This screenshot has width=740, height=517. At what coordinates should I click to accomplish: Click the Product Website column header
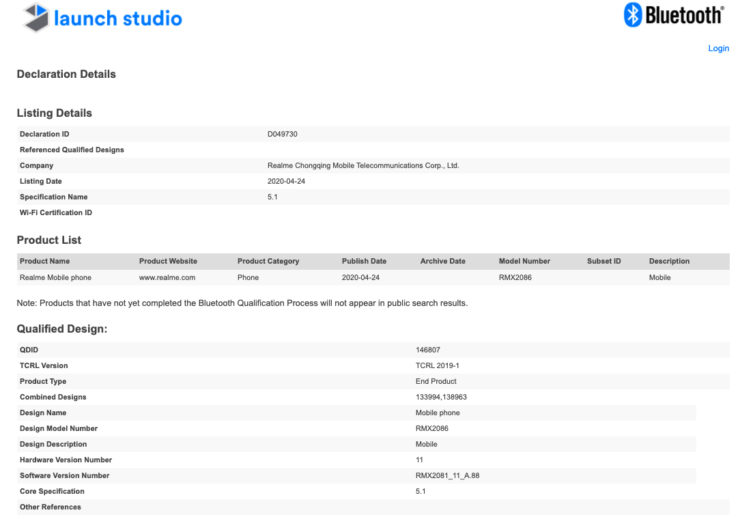tap(168, 261)
